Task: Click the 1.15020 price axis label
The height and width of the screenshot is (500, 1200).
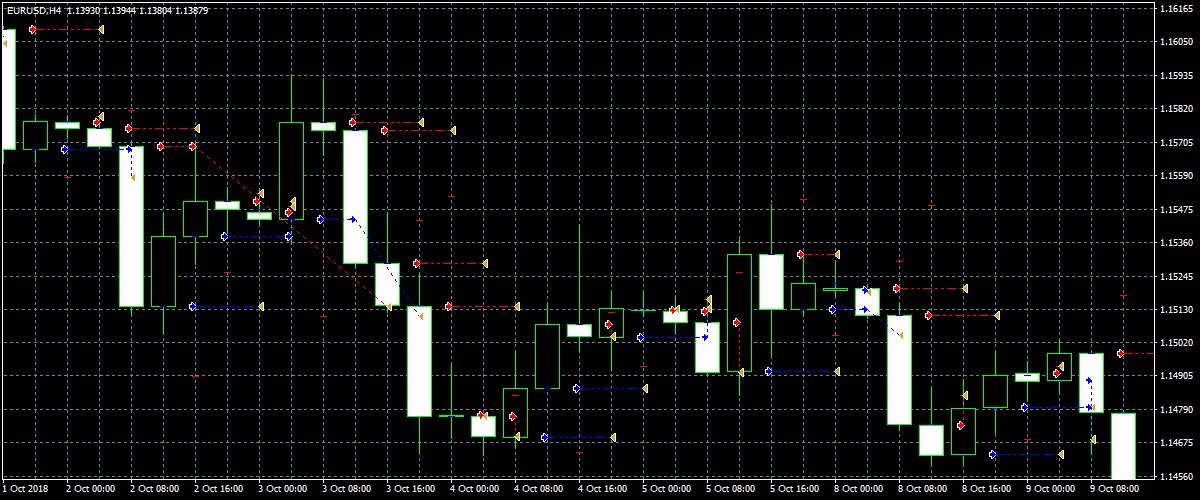Action: 1178,343
